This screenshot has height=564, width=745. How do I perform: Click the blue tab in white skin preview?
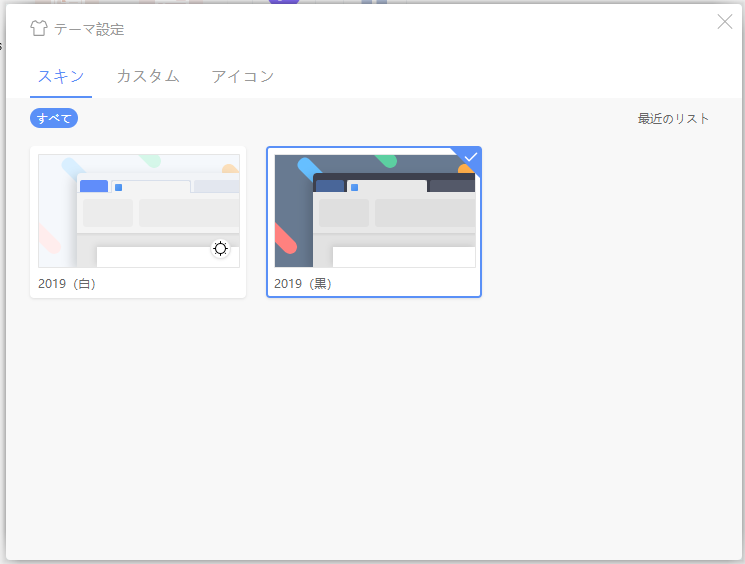(93, 186)
